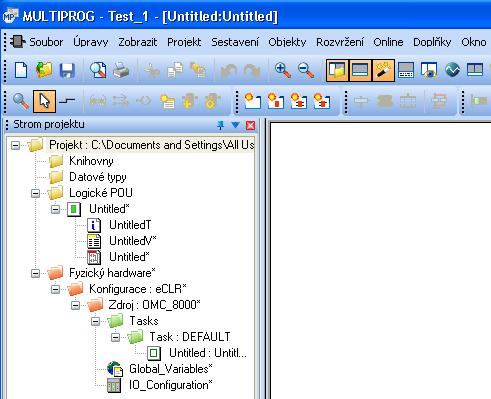Collapse the Tasks folder node
This screenshot has height=399, width=491.
coord(95,321)
